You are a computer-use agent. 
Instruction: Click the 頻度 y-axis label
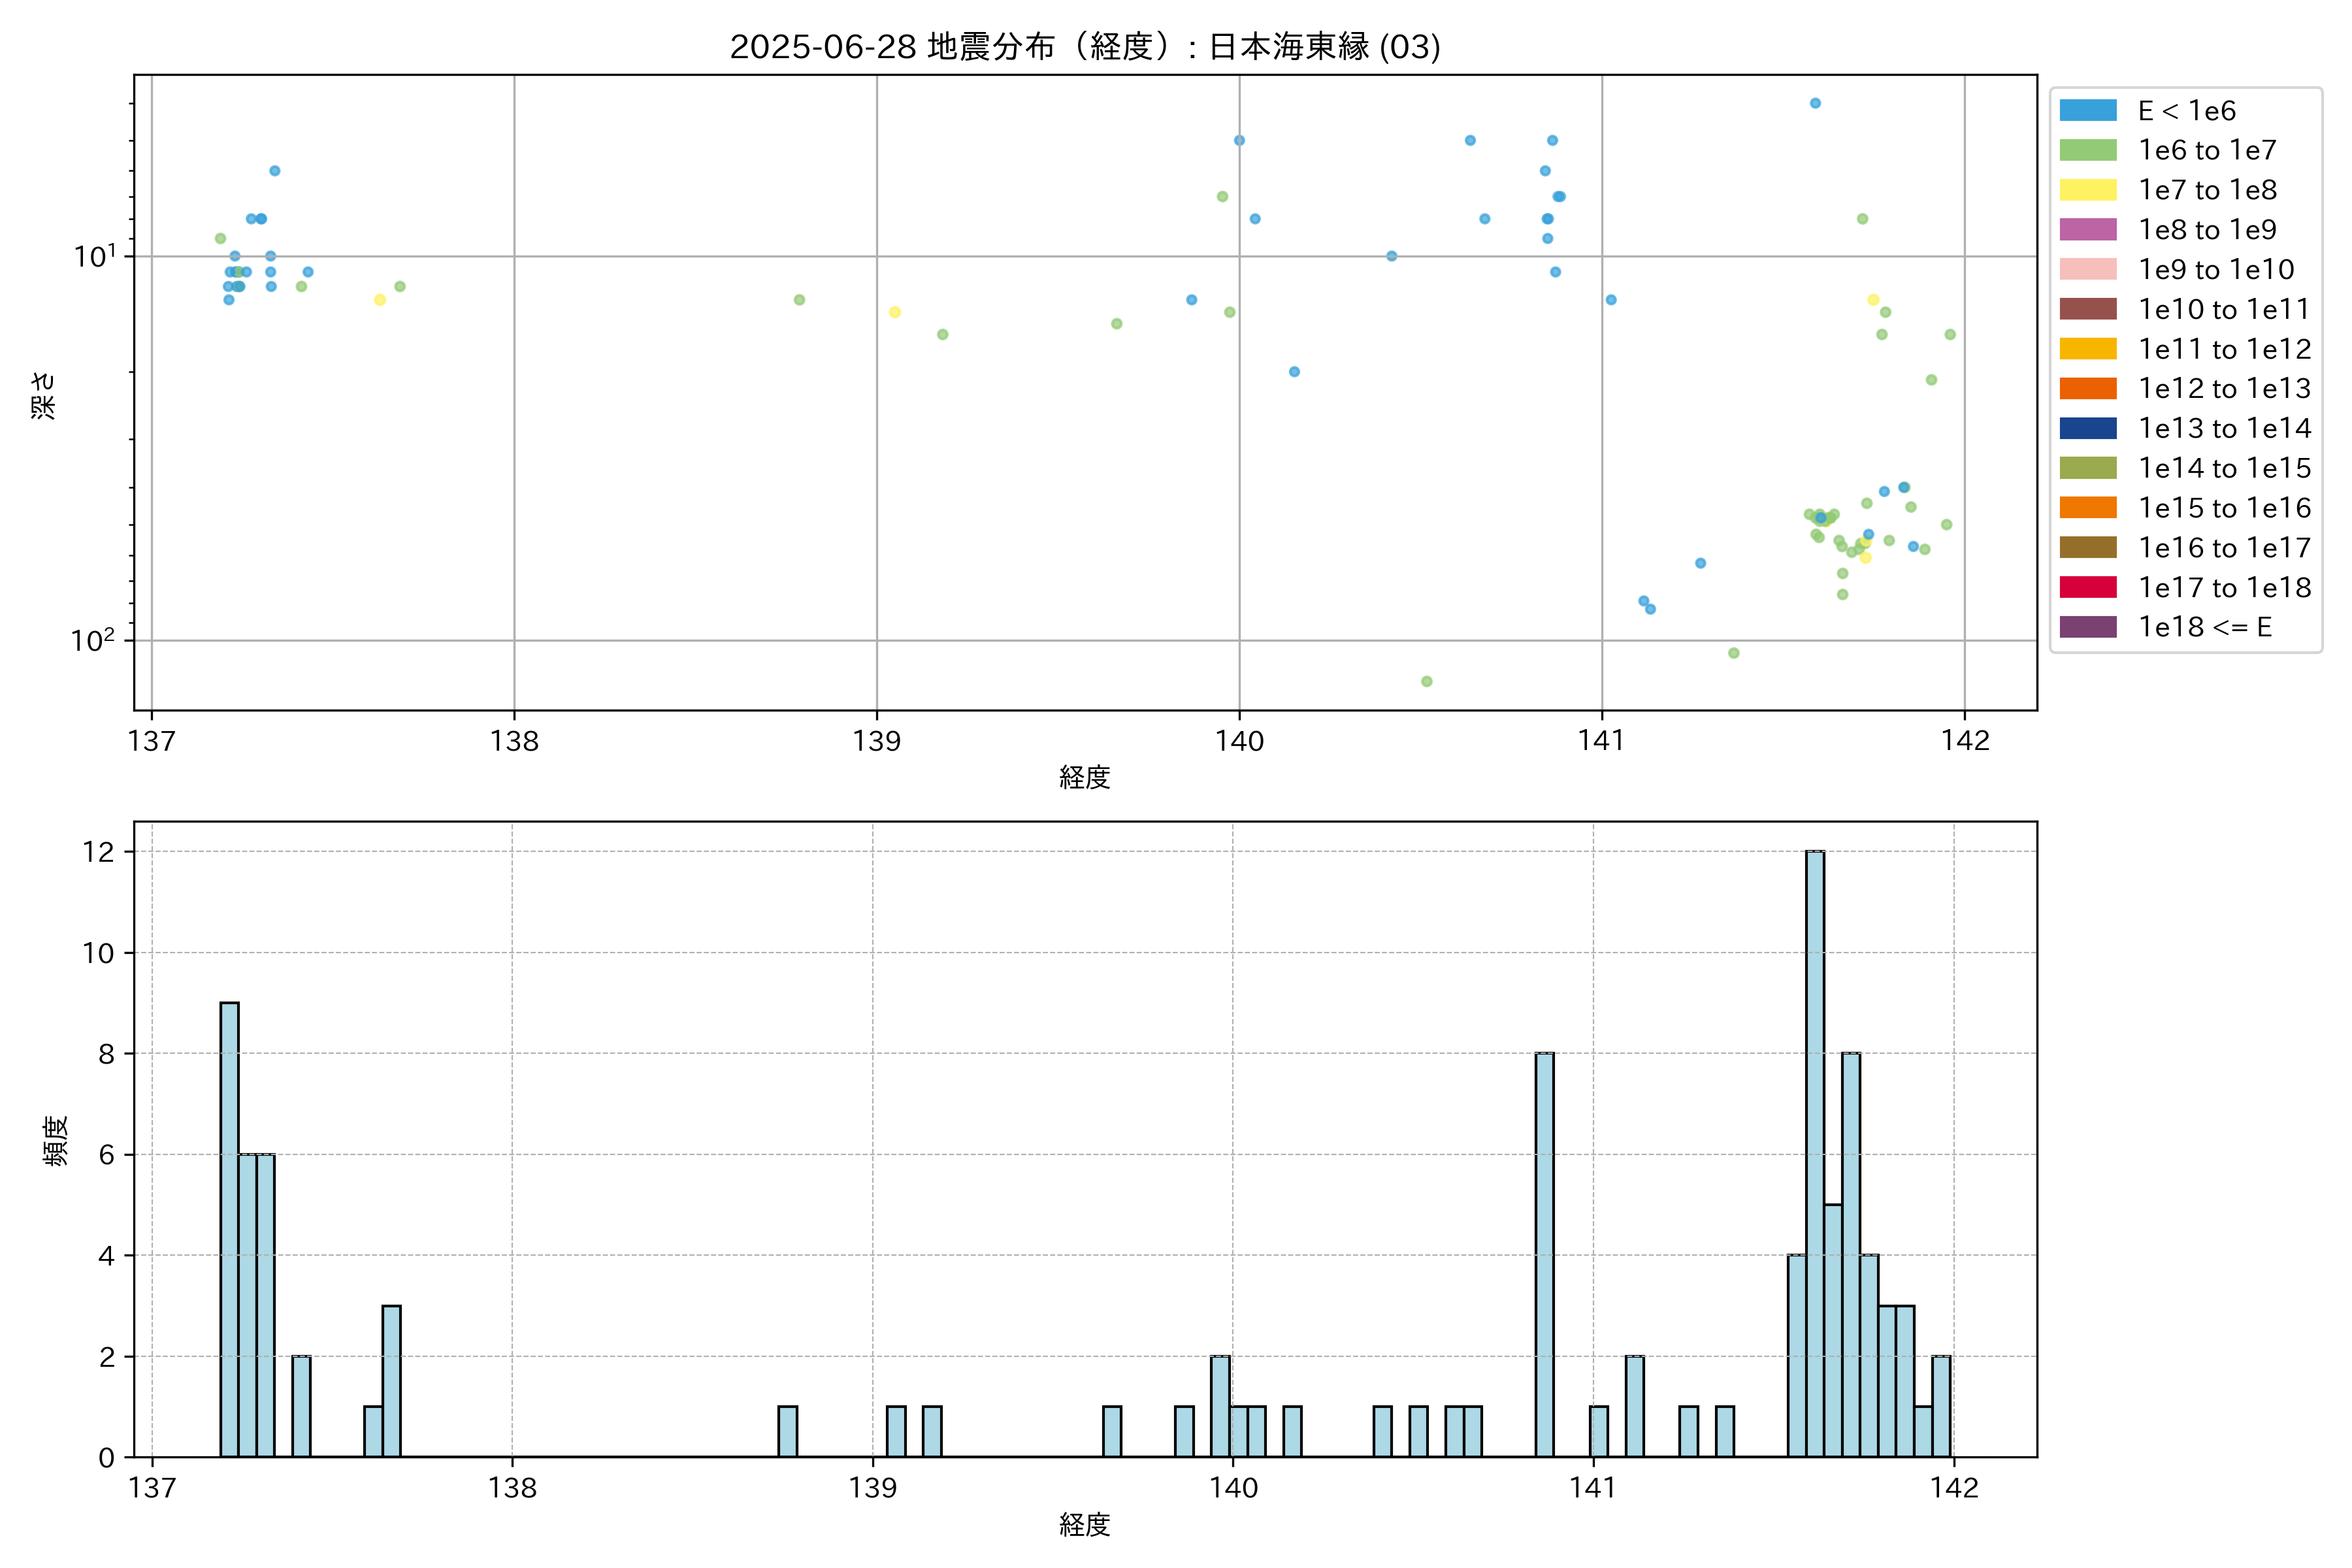point(56,1140)
